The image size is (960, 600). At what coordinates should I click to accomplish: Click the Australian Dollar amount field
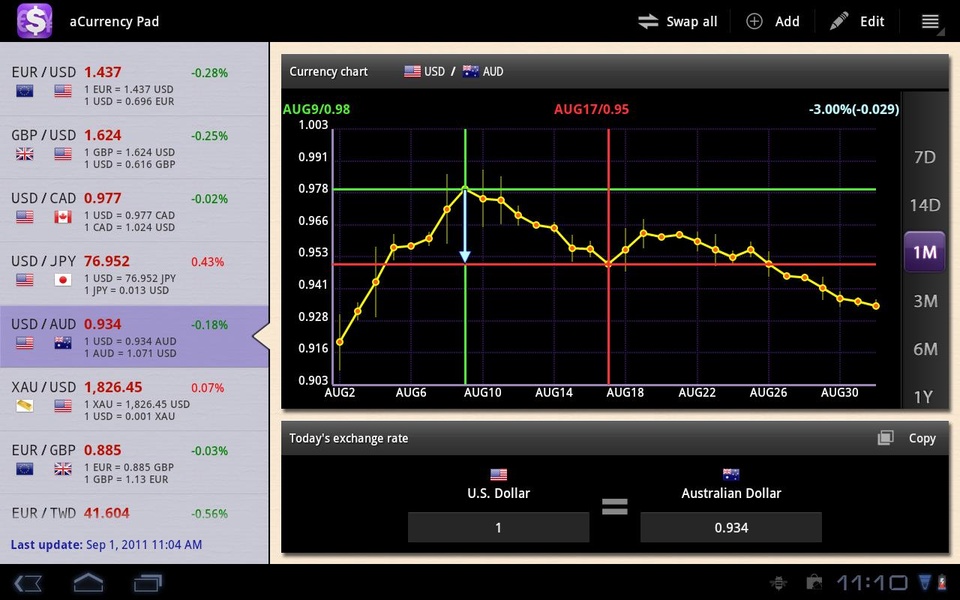click(x=731, y=527)
